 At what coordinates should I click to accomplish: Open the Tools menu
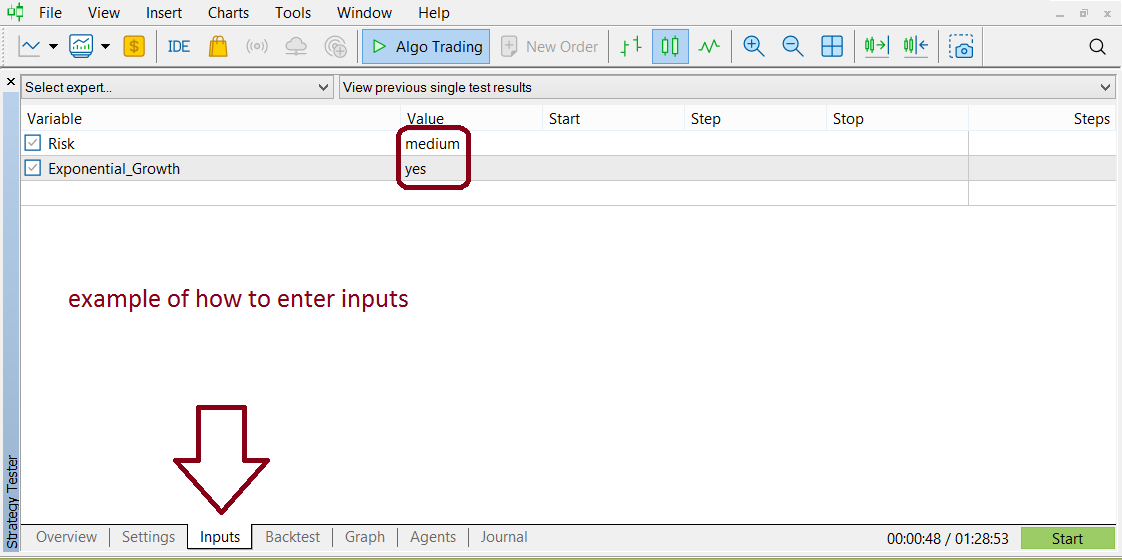pyautogui.click(x=293, y=13)
